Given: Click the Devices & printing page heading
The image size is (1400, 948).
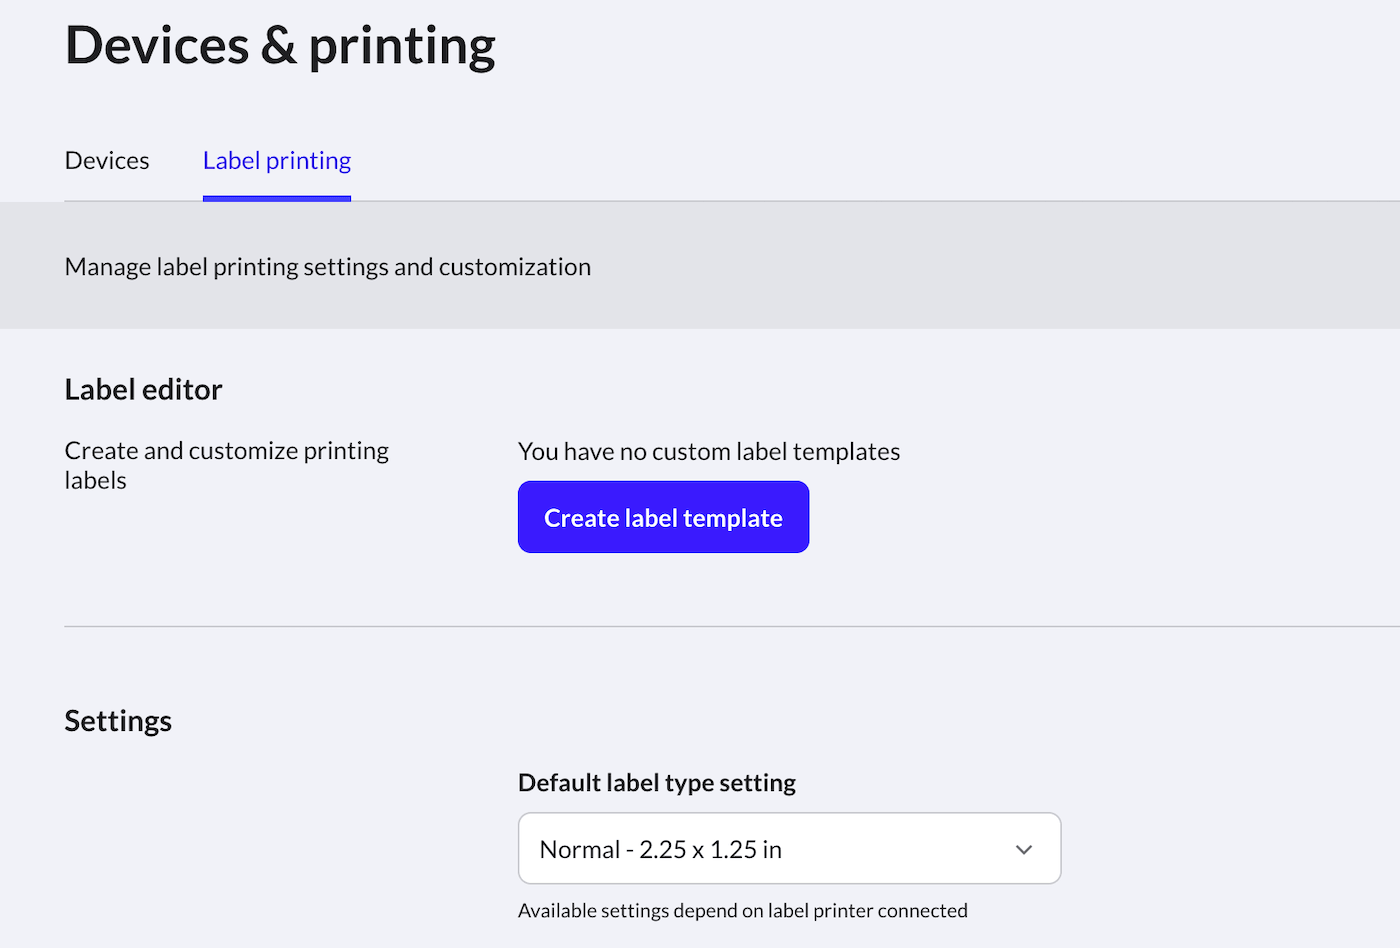Looking at the screenshot, I should pyautogui.click(x=280, y=46).
